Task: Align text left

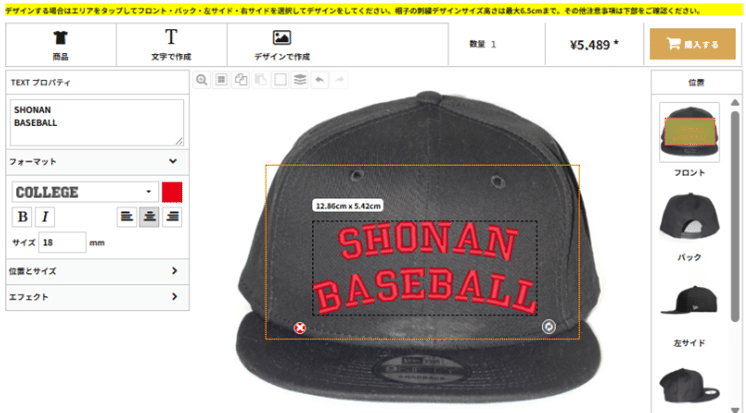Action: [127, 217]
